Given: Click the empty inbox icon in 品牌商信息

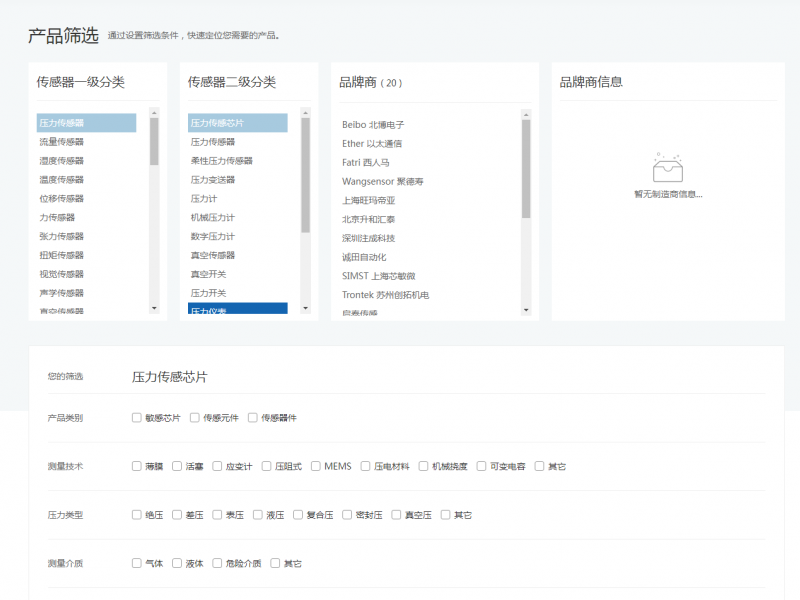Looking at the screenshot, I should tap(667, 168).
